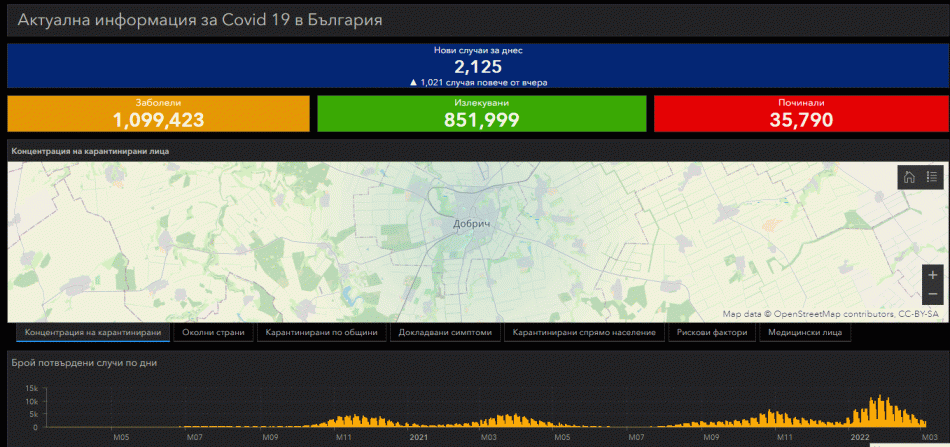
Task: Click the orange Заболели total card
Action: [158, 114]
